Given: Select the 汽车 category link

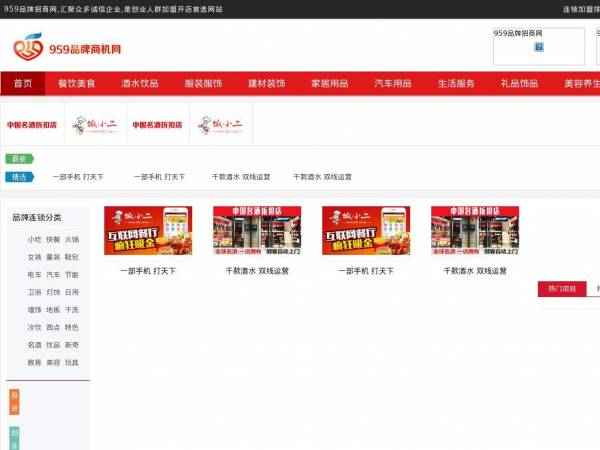Looking at the screenshot, I should [53, 275].
